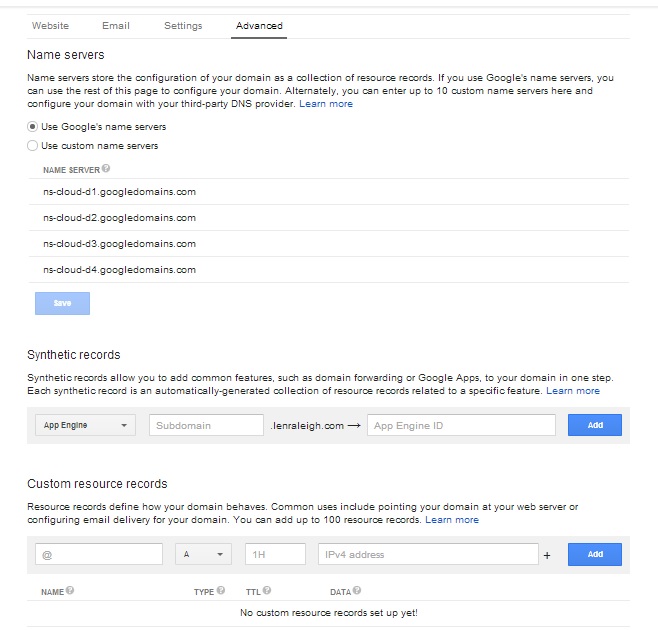658x630 pixels.
Task: Click Add button for synthetic records
Action: point(595,425)
